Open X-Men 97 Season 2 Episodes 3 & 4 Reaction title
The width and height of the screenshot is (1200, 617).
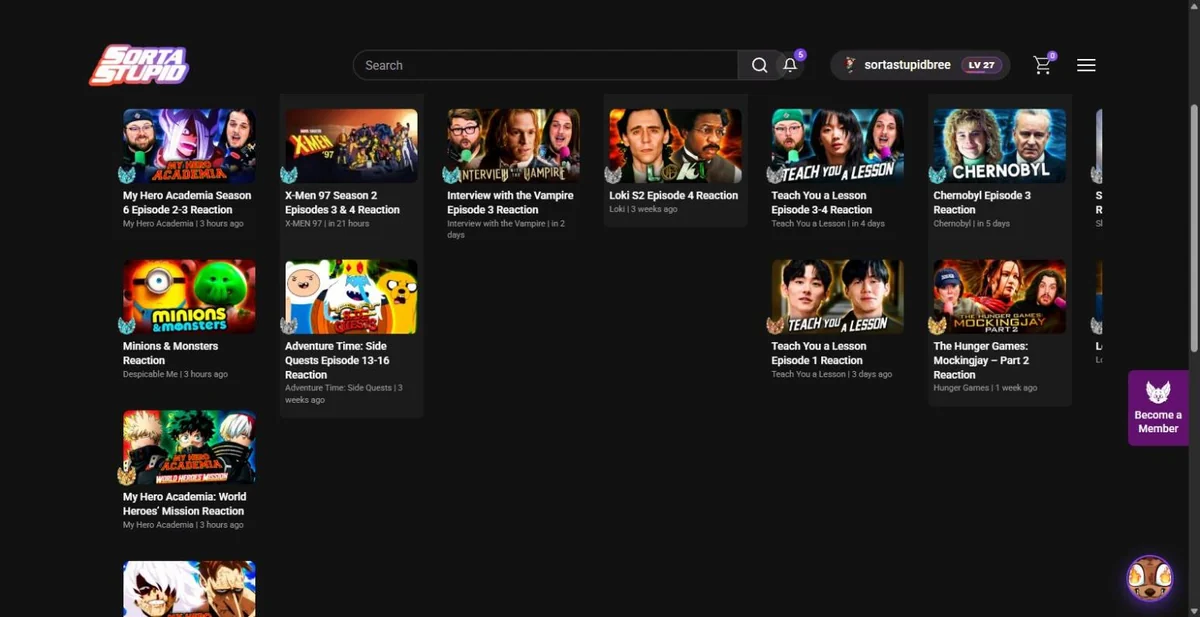pos(342,203)
